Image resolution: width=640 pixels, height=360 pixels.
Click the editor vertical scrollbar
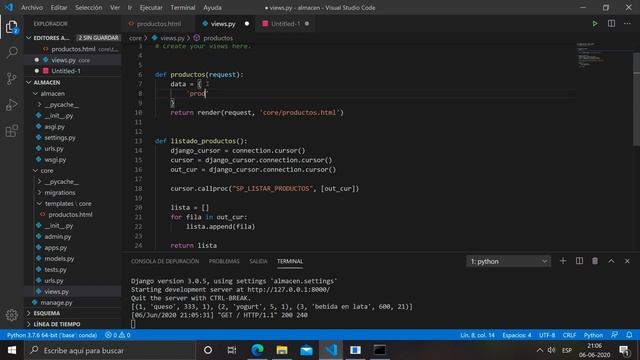[636, 99]
